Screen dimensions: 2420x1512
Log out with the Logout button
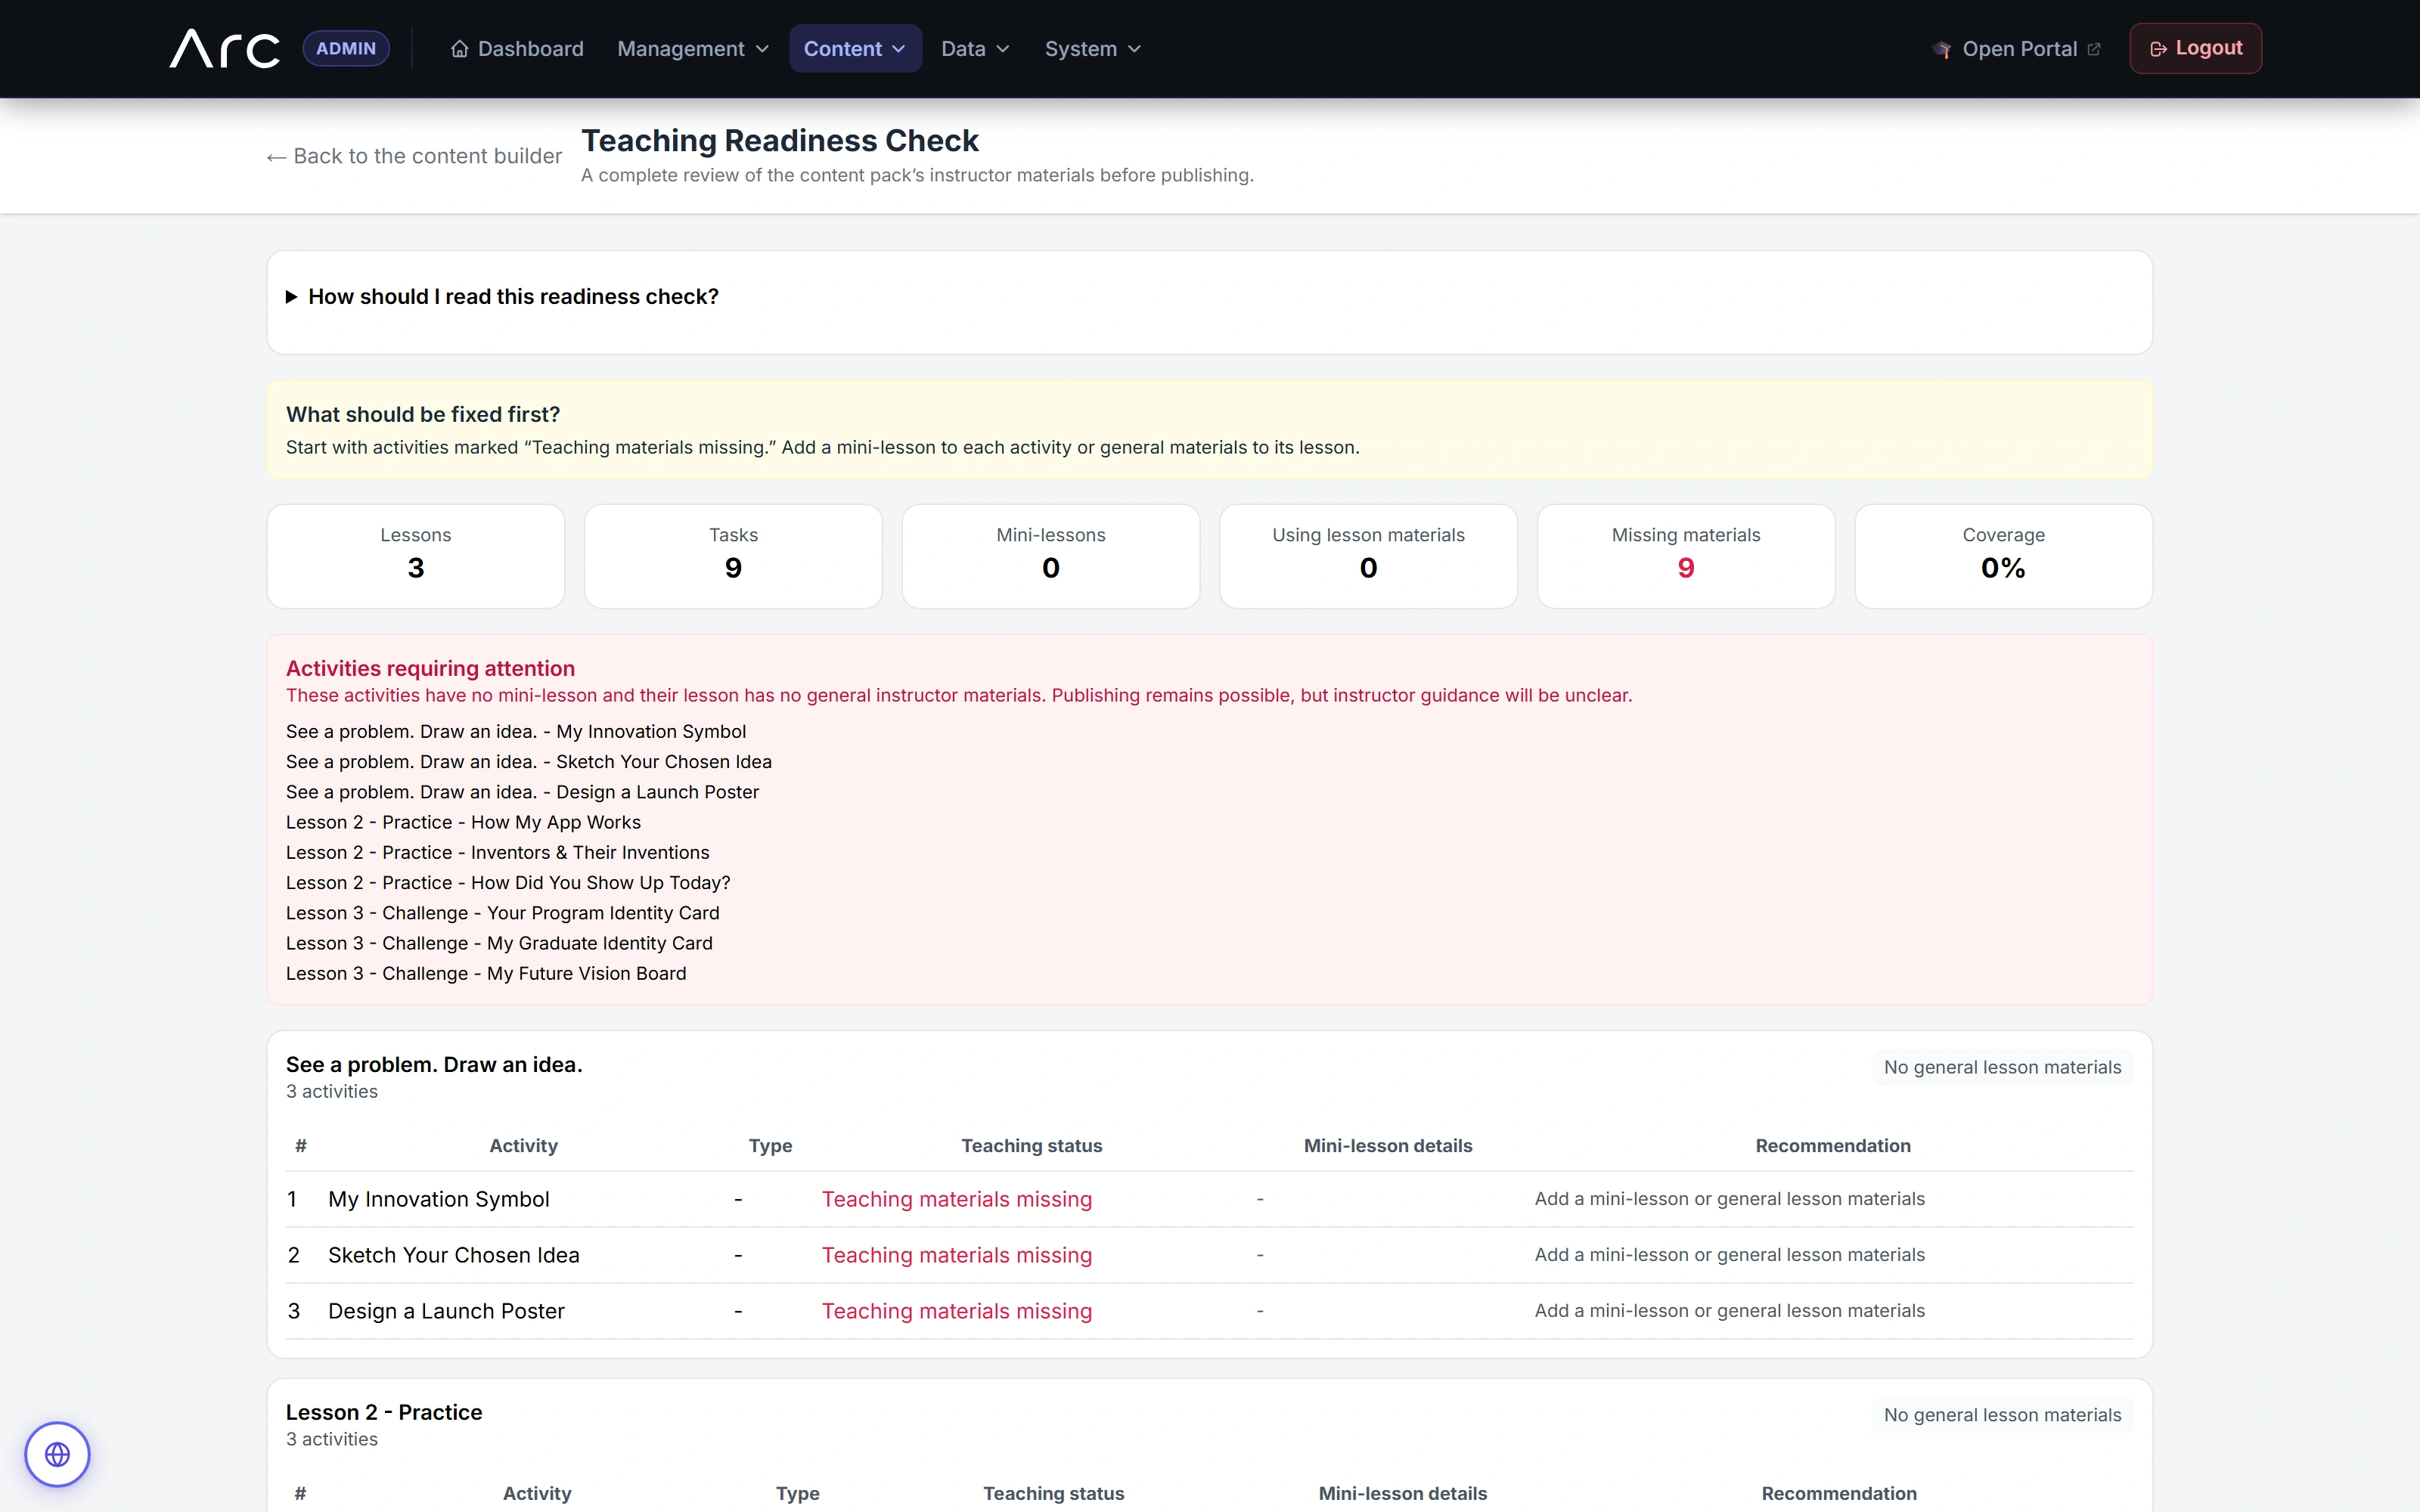click(2195, 48)
